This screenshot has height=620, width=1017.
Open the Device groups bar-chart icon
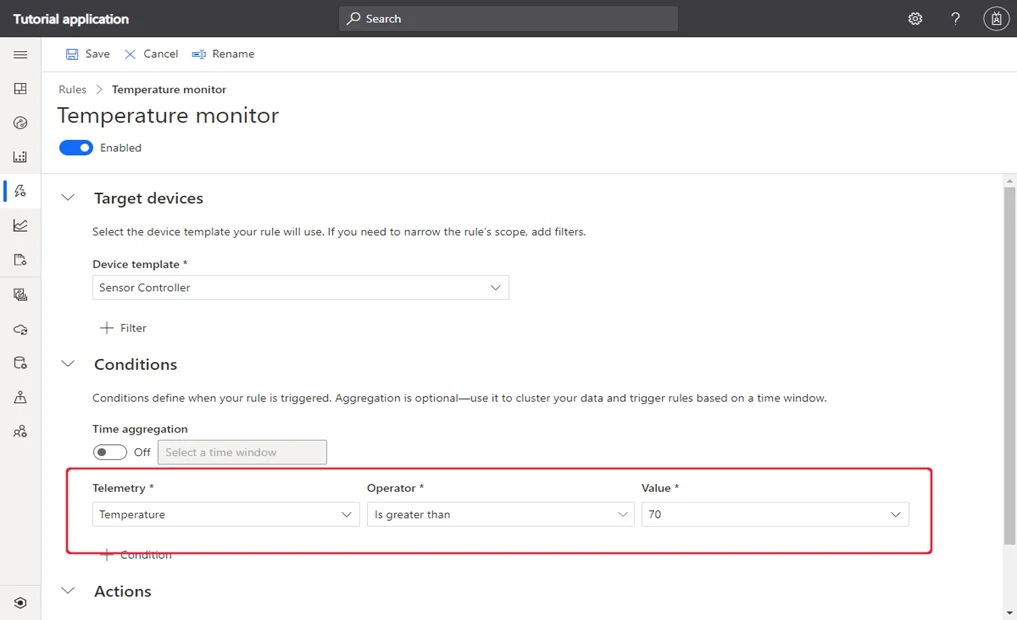(x=20, y=156)
